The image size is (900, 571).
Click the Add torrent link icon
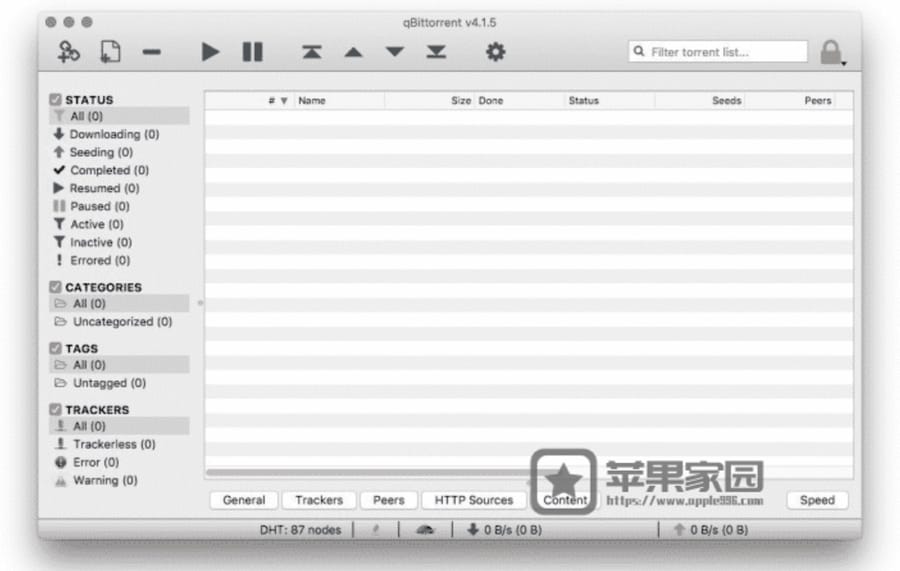pyautogui.click(x=69, y=52)
